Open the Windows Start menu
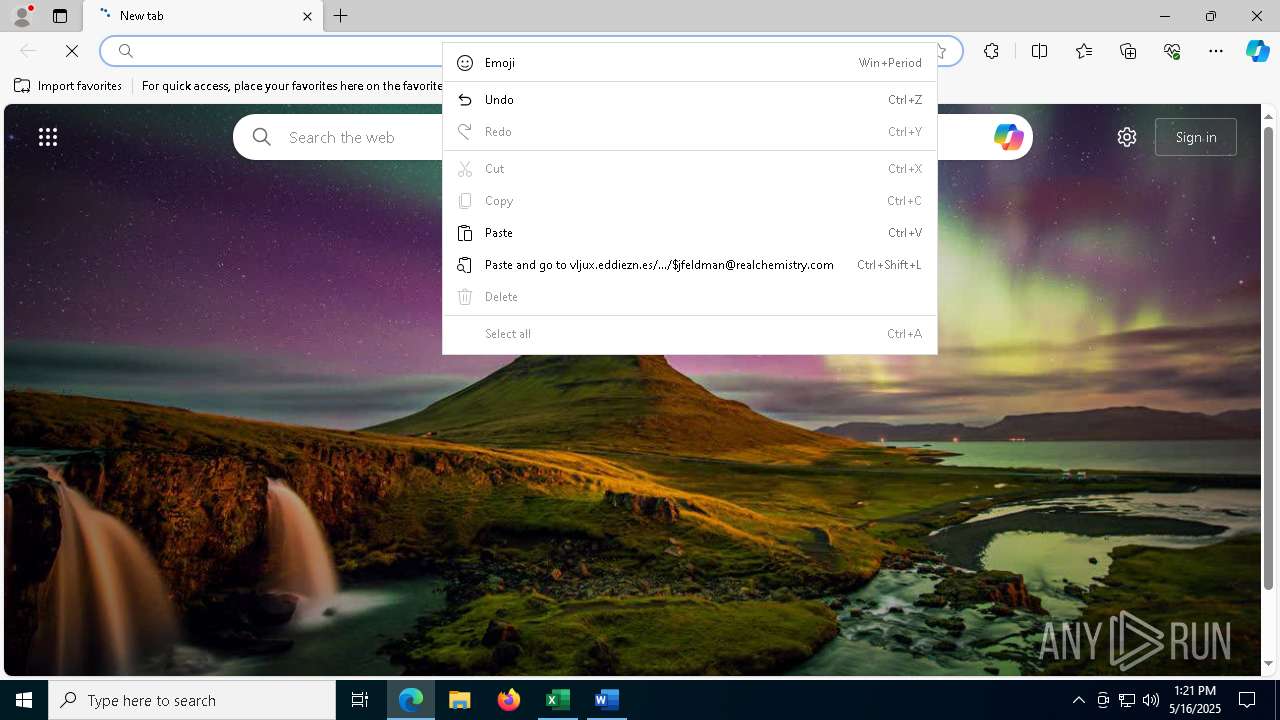This screenshot has height=720, width=1280. 24,700
